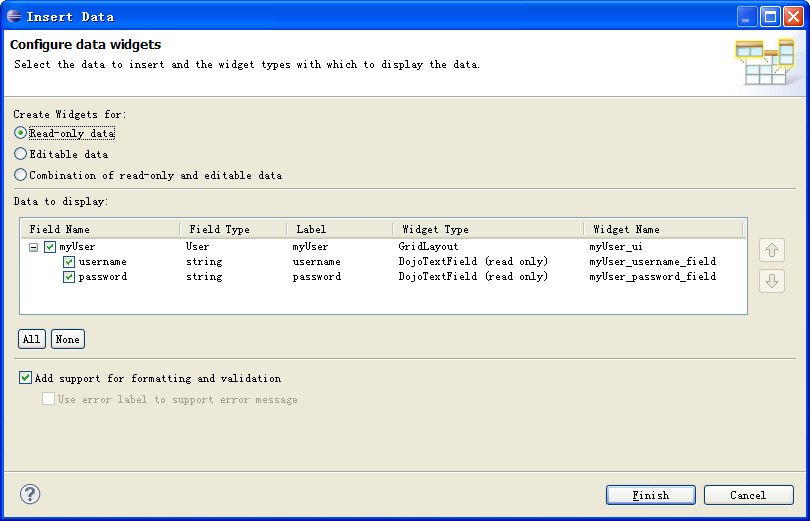Click the Finish button
The height and width of the screenshot is (521, 810).
coord(650,495)
